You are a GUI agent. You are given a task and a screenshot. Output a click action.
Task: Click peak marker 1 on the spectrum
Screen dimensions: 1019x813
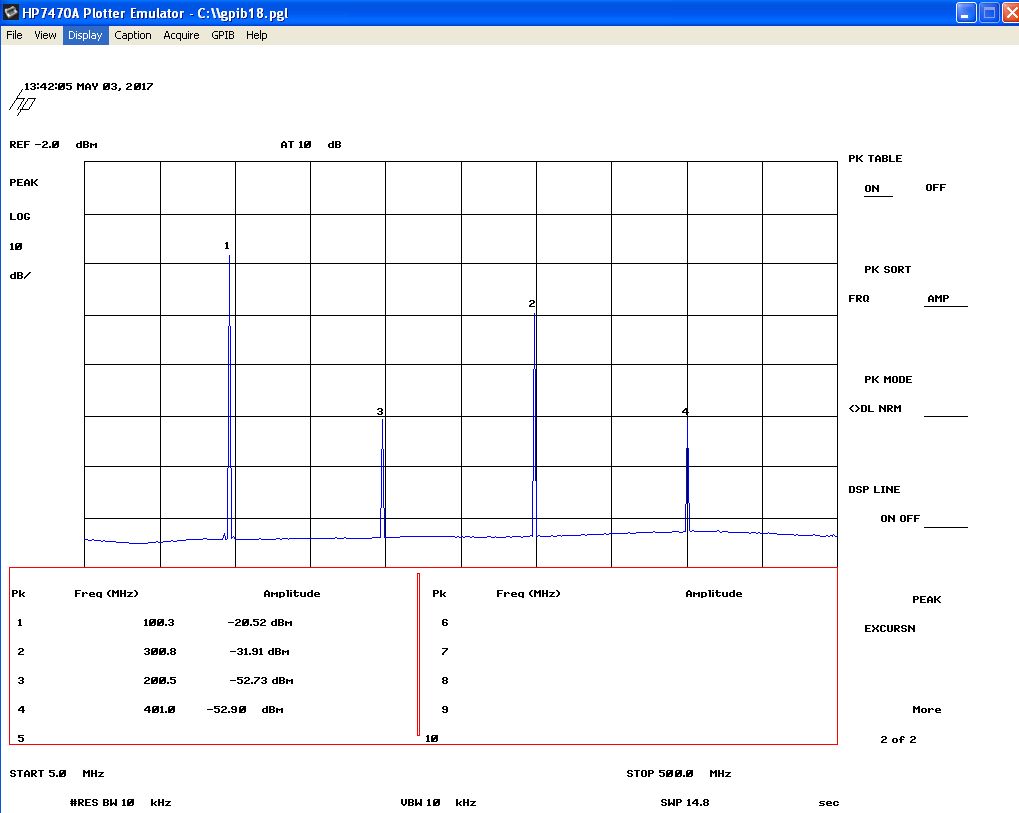[x=227, y=246]
